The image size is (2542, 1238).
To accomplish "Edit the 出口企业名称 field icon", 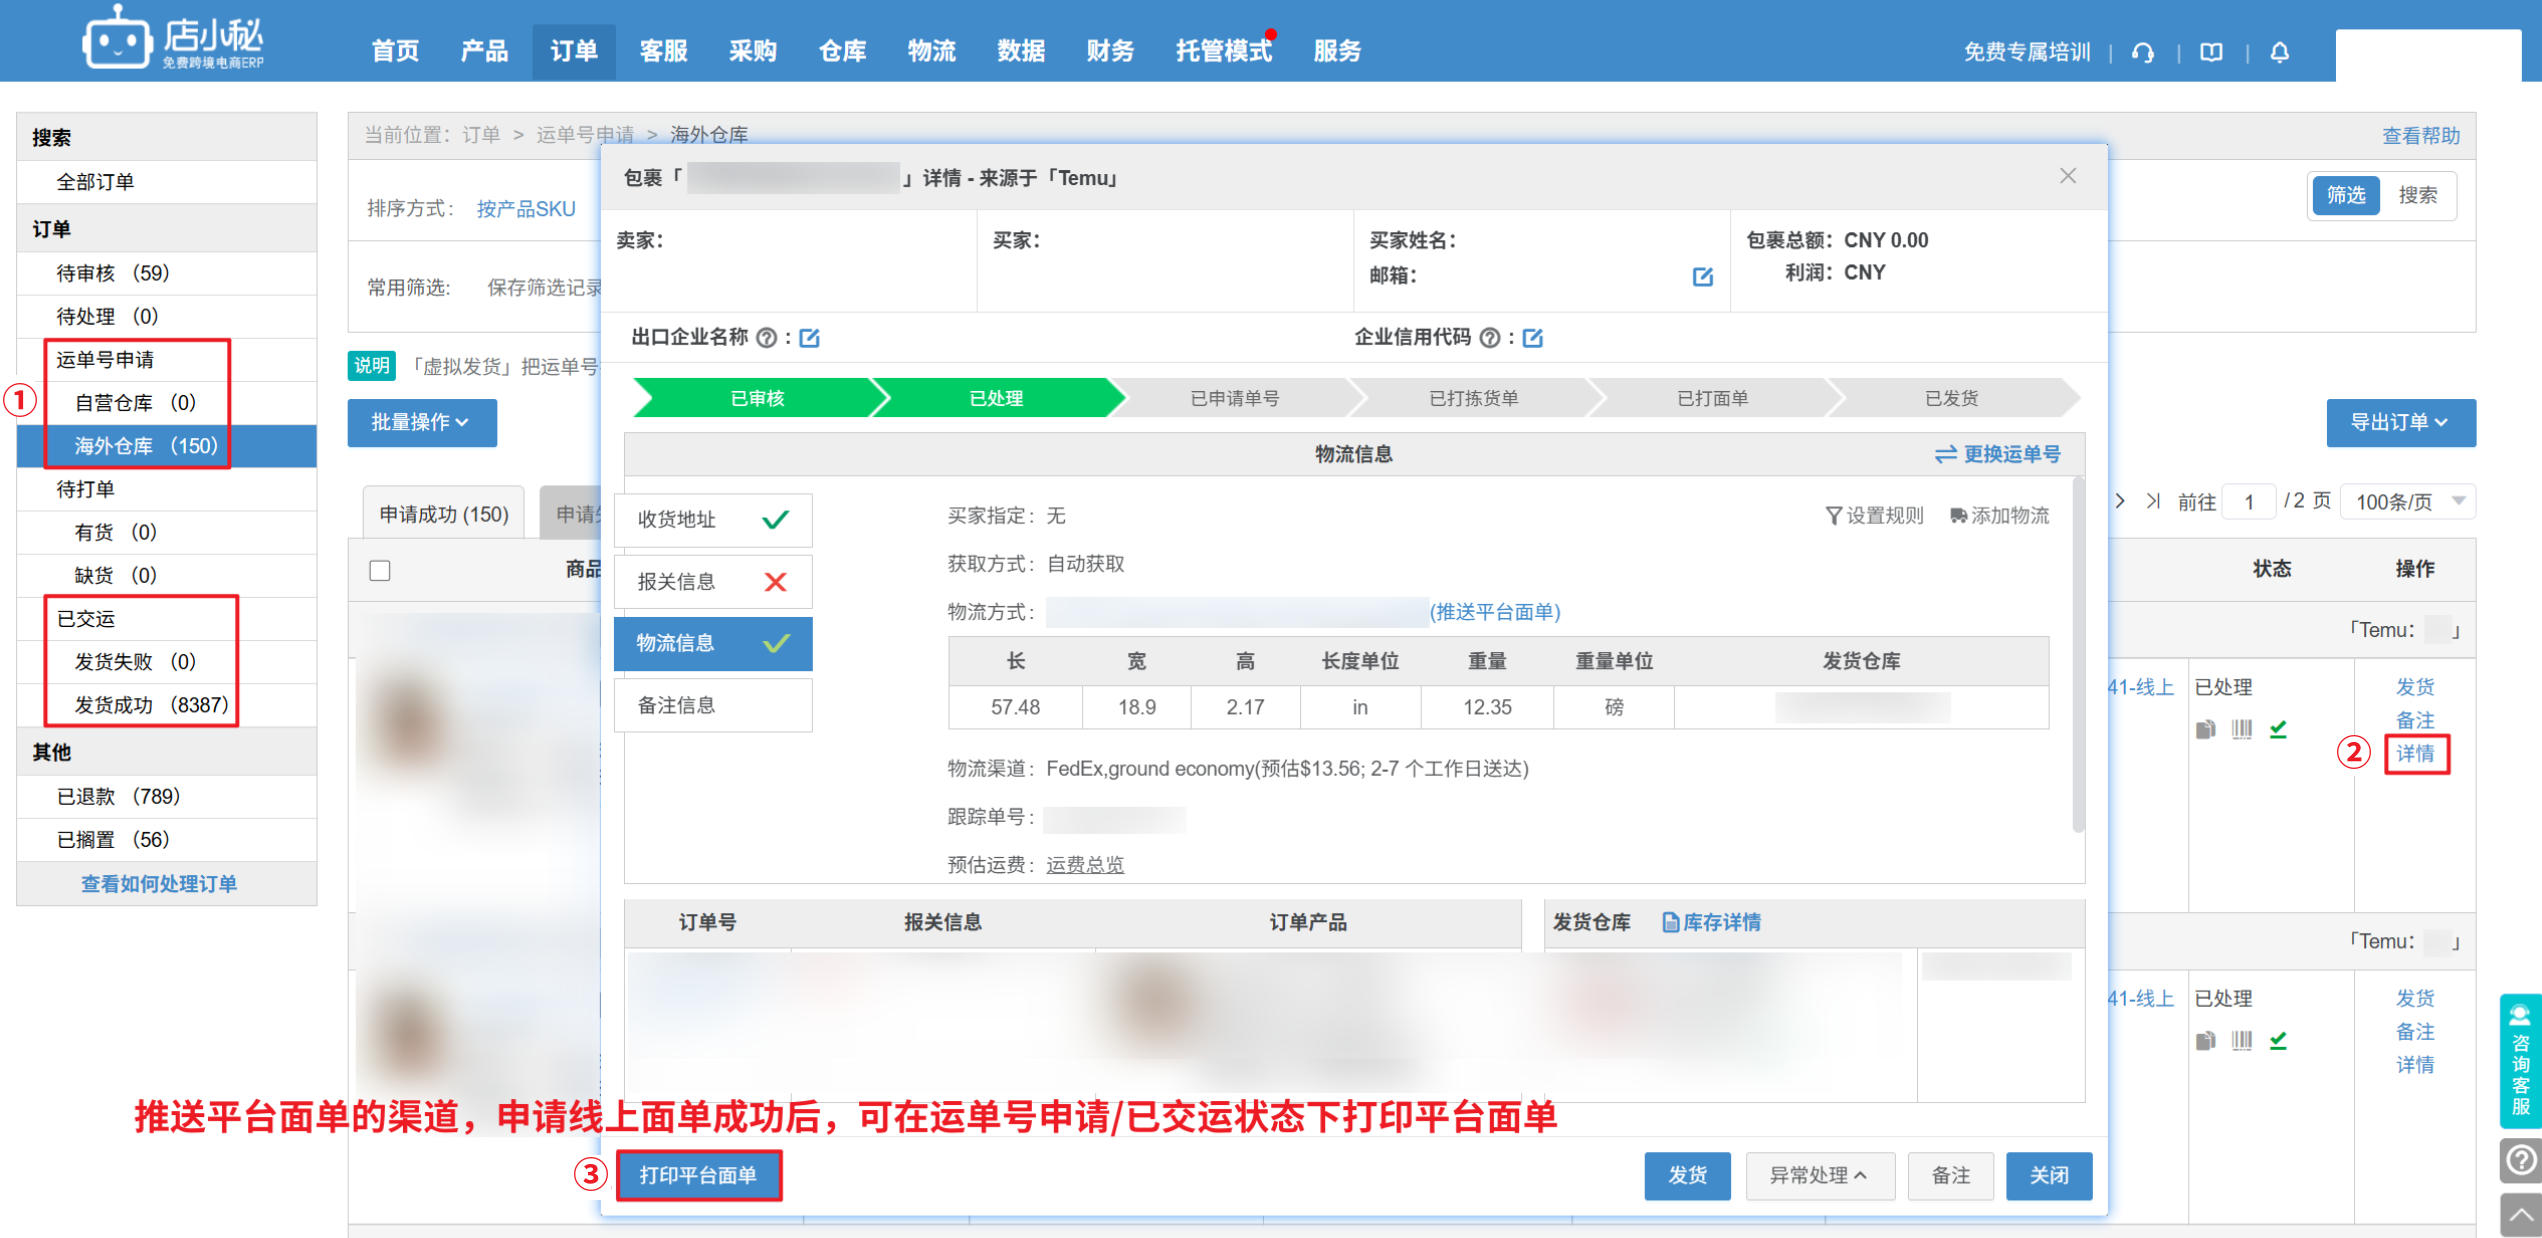I will [810, 338].
